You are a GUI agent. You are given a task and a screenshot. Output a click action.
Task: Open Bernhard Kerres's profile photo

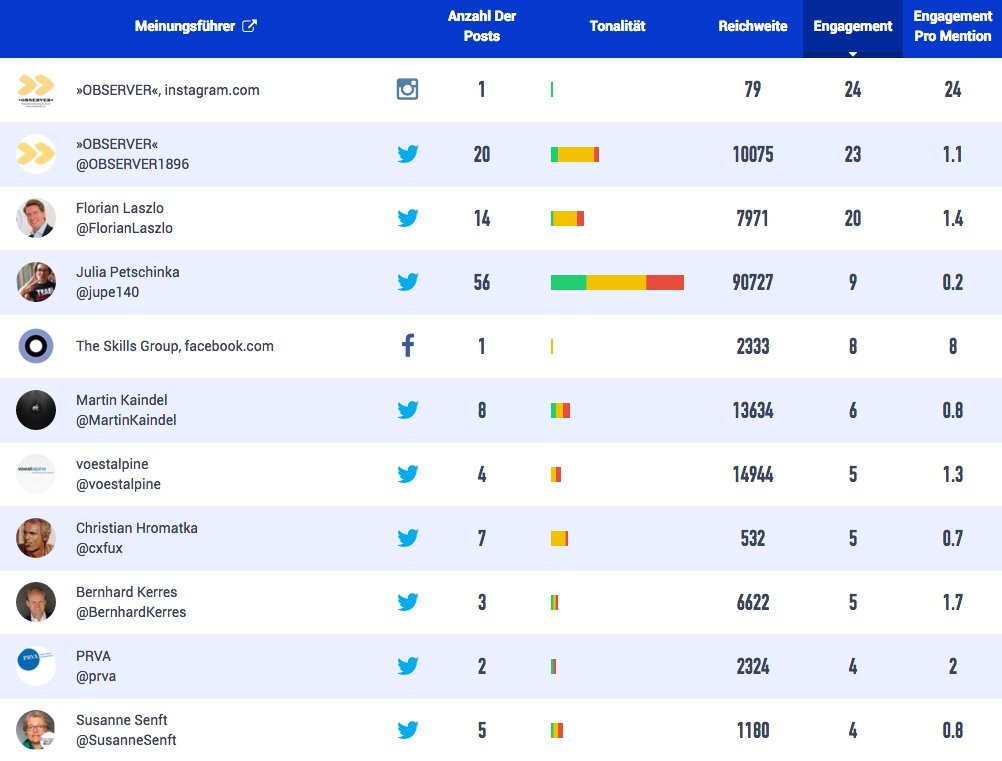(x=36, y=602)
